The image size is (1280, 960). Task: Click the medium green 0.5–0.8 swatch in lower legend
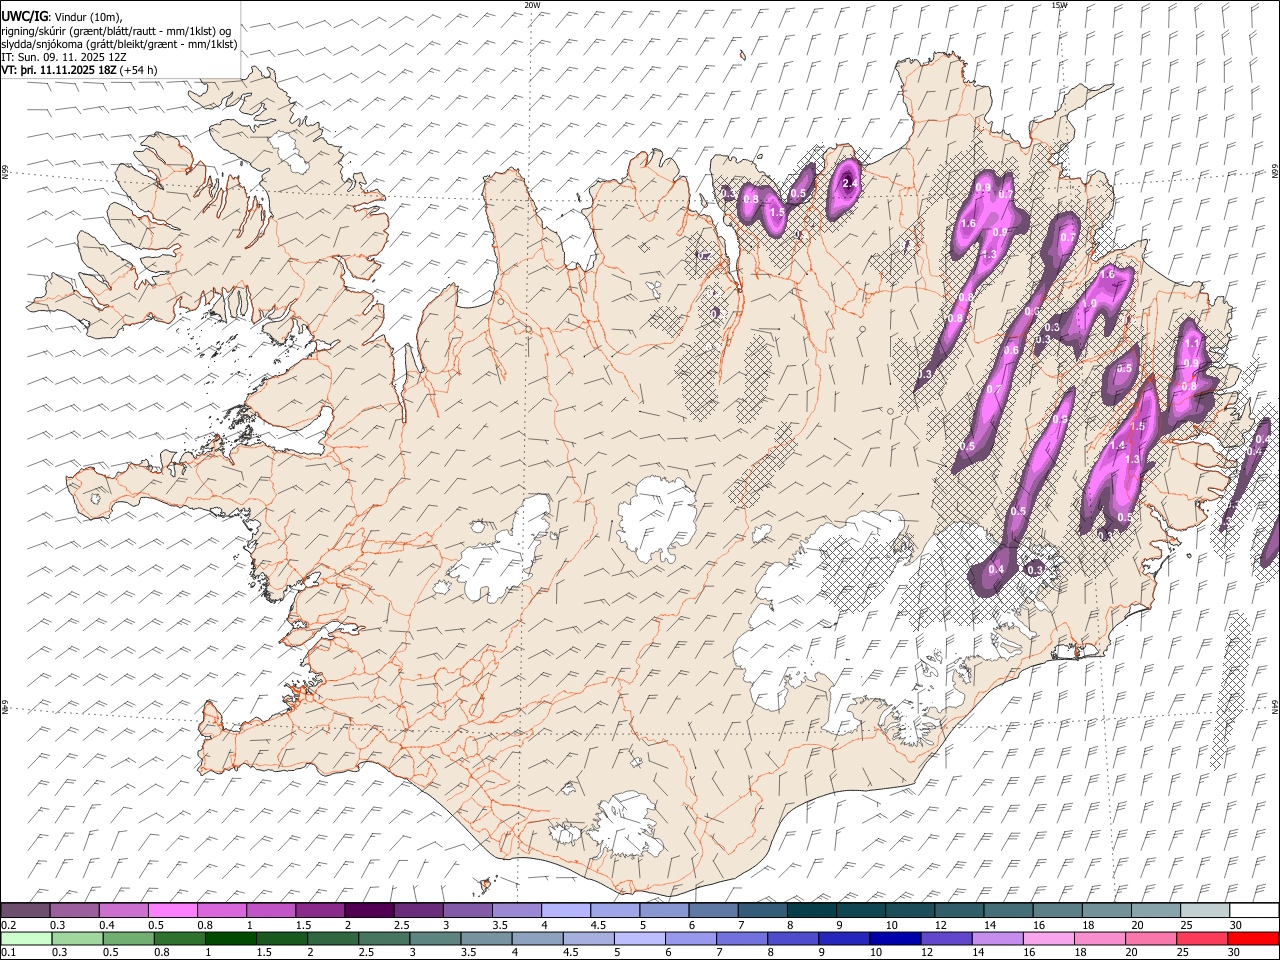point(129,938)
